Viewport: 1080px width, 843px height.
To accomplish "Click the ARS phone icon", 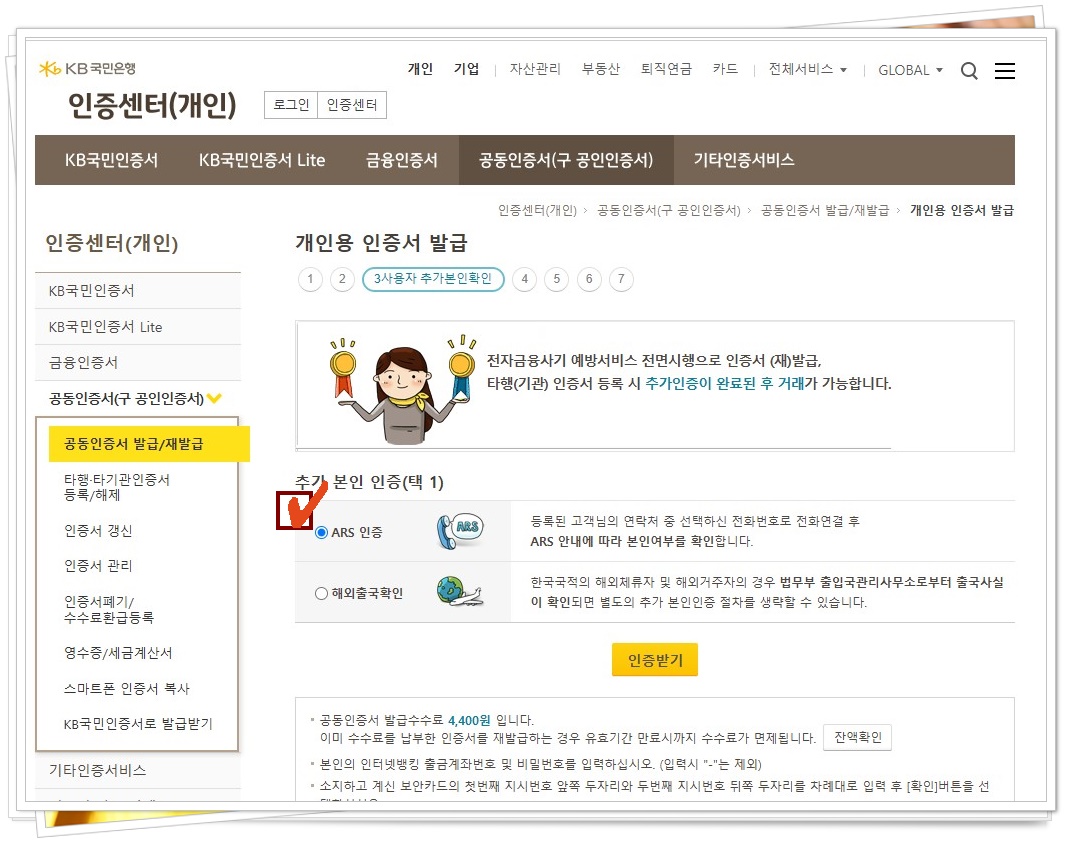I will click(x=460, y=531).
